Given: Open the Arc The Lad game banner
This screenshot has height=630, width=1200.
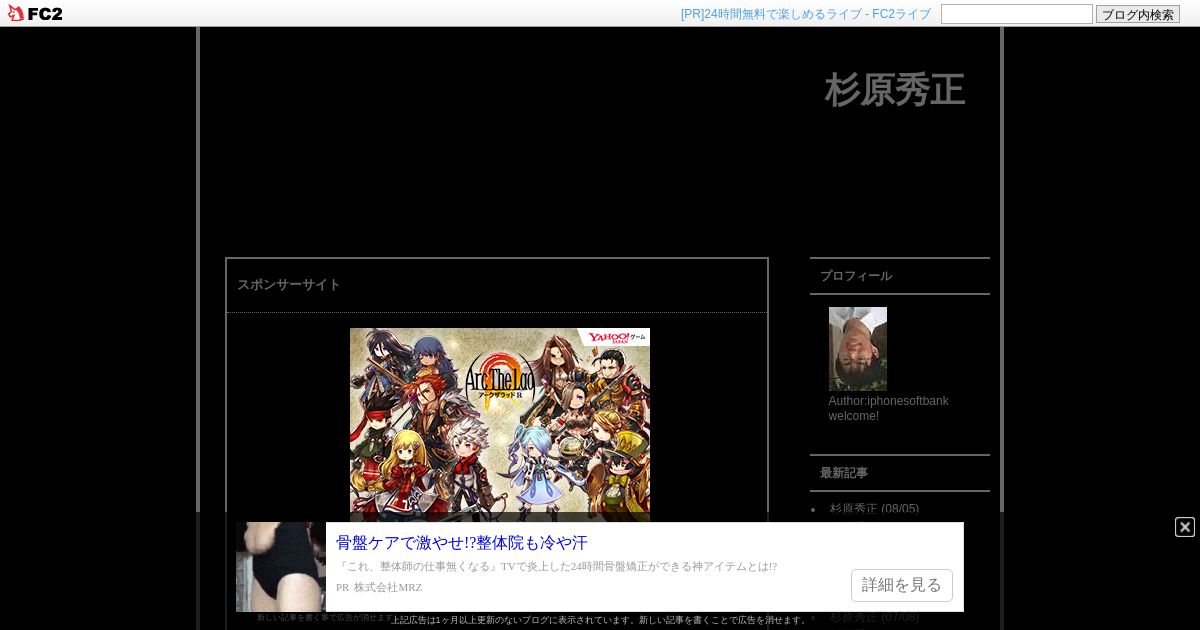Looking at the screenshot, I should [x=500, y=425].
